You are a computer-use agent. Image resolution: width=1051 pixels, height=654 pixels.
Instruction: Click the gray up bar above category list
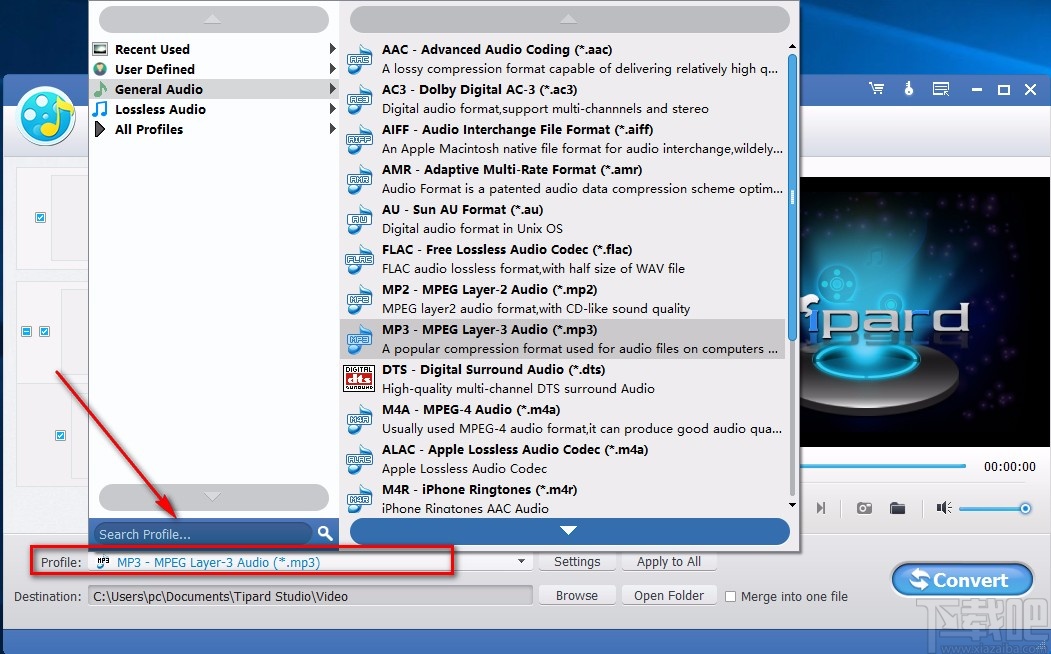[x=213, y=19]
